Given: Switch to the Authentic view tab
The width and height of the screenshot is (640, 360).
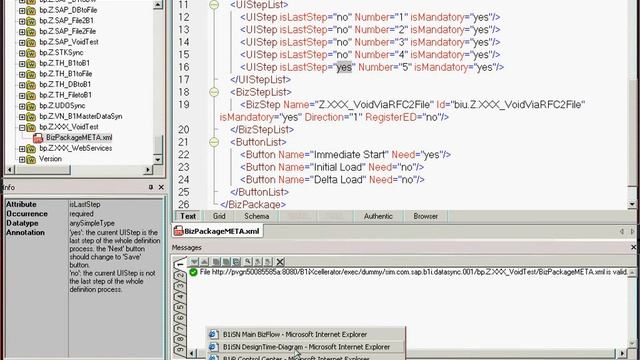Looking at the screenshot, I should click(x=378, y=216).
